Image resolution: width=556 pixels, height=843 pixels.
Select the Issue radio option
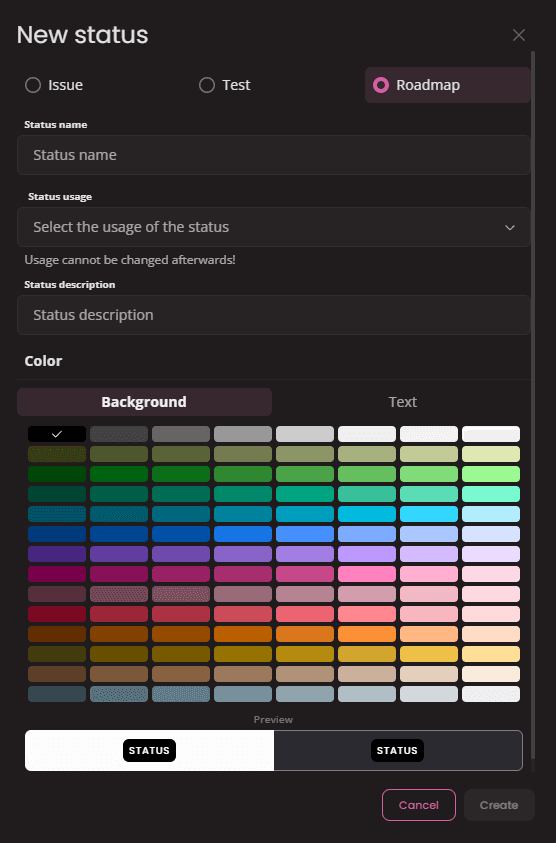click(x=54, y=85)
